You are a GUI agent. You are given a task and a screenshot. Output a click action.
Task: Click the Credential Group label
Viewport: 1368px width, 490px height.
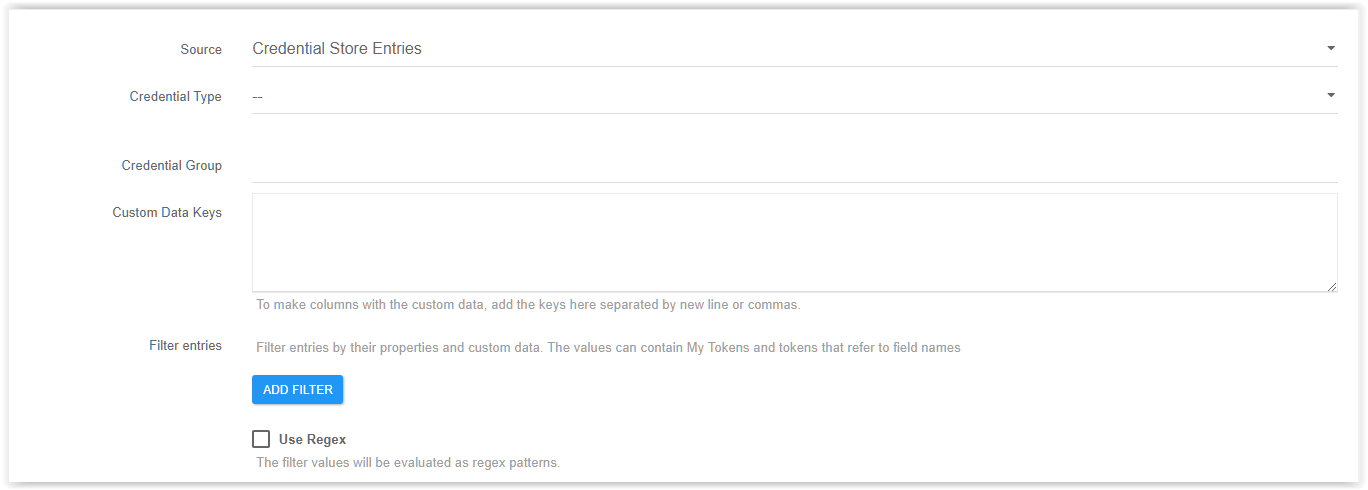[x=172, y=165]
